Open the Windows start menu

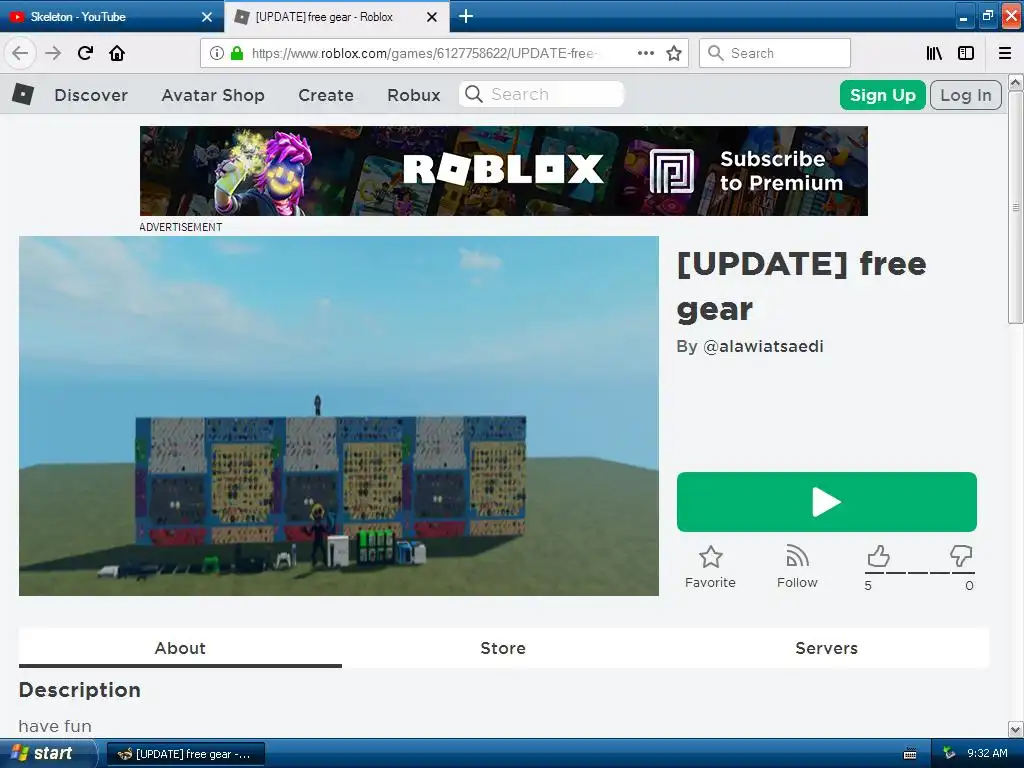[48, 753]
